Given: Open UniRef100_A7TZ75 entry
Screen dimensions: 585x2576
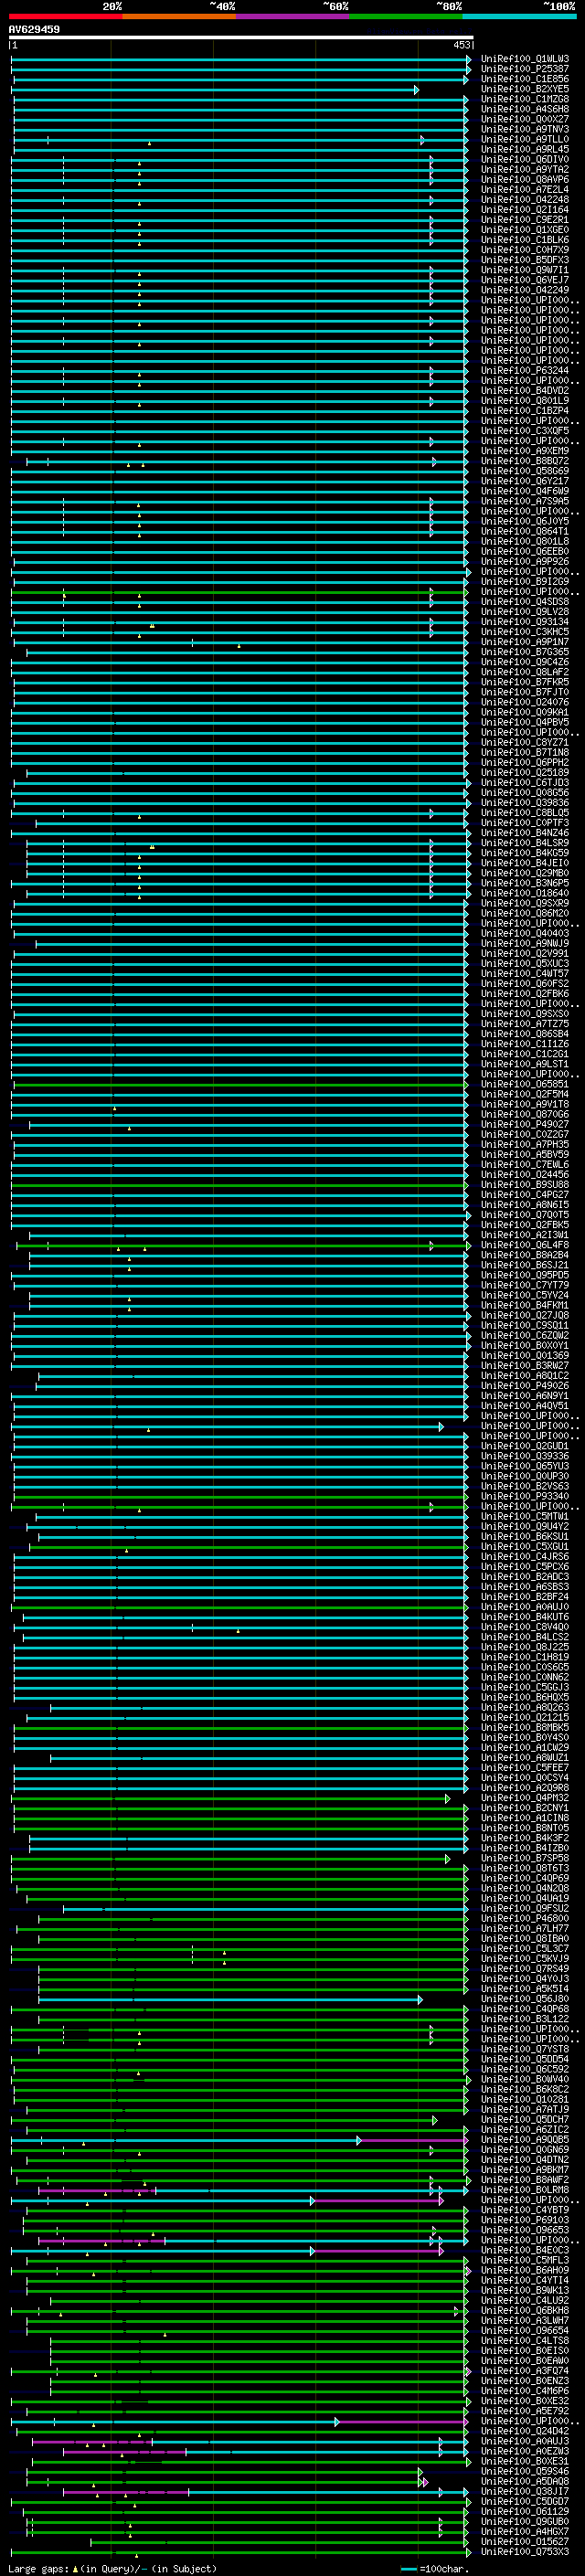Looking at the screenshot, I should pyautogui.click(x=525, y=1023).
